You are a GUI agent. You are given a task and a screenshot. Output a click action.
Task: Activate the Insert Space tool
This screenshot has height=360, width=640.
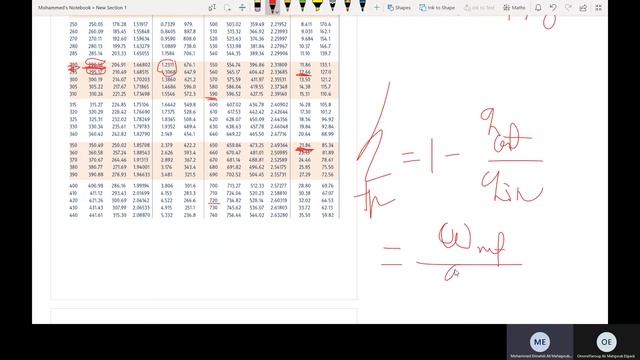coord(242,7)
